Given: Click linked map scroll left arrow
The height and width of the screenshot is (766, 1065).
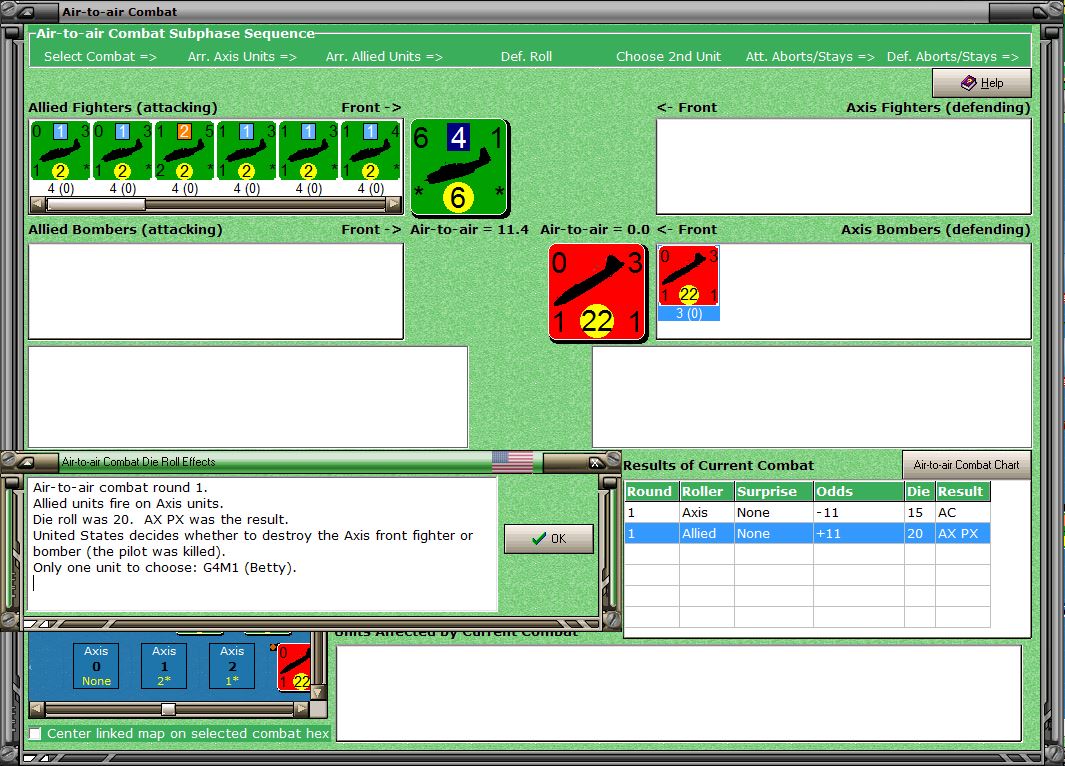Looking at the screenshot, I should click(38, 709).
